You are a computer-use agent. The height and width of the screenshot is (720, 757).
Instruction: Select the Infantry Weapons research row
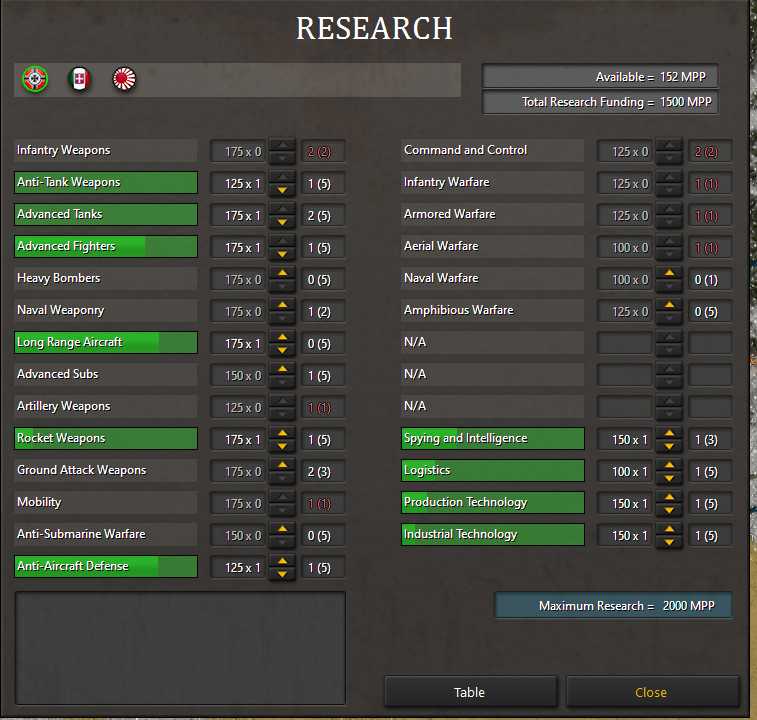point(106,151)
